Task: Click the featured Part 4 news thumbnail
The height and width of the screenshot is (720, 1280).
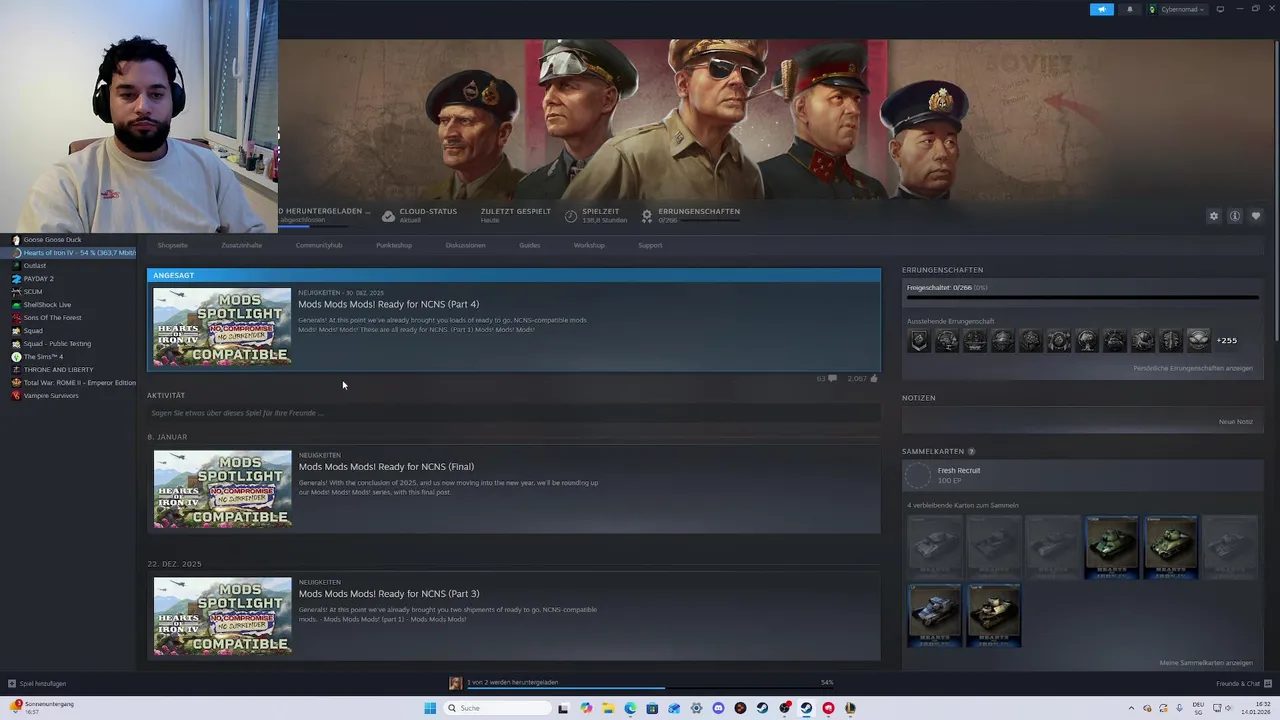Action: pos(222,327)
